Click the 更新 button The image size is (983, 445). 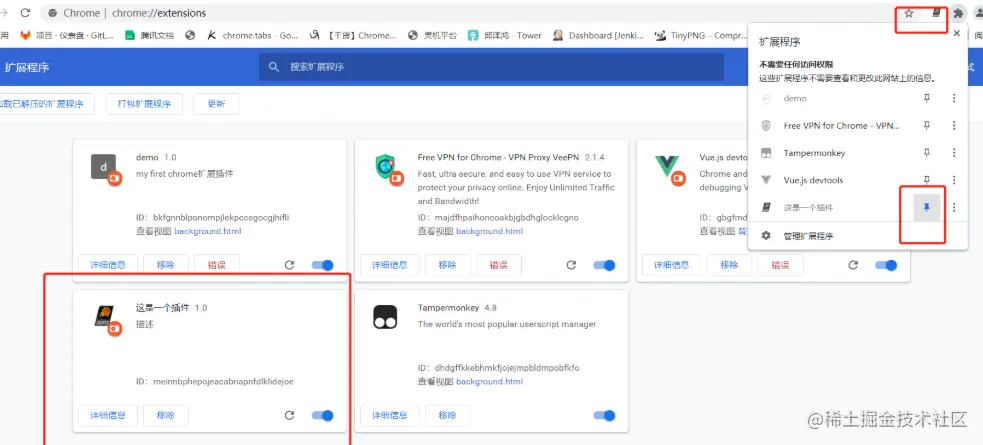[x=216, y=104]
